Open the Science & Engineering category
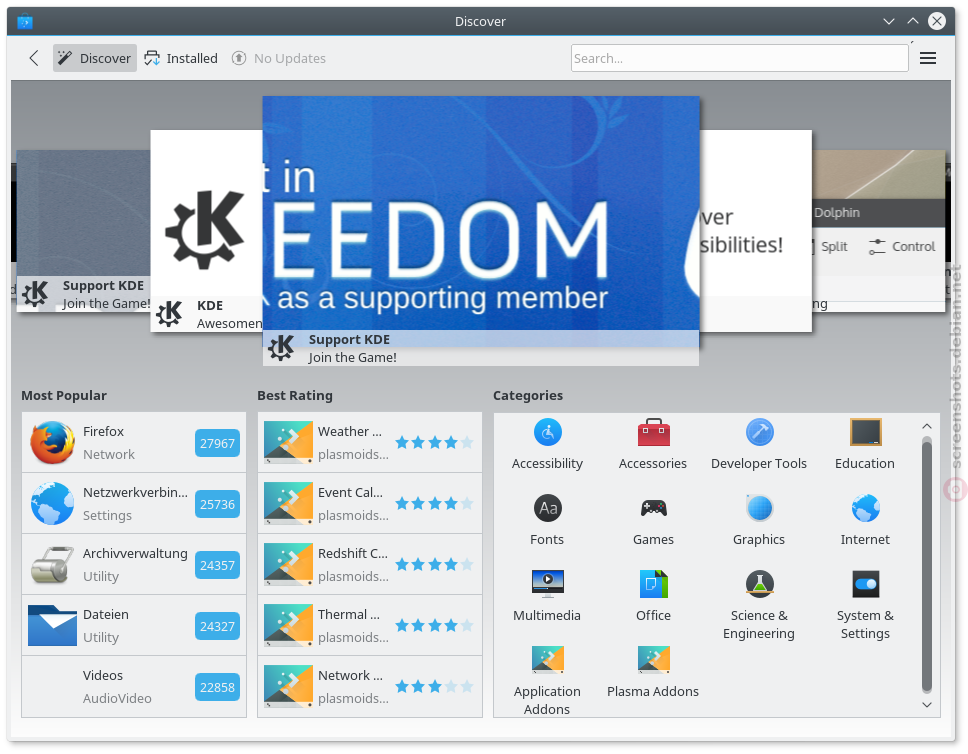 tap(759, 605)
